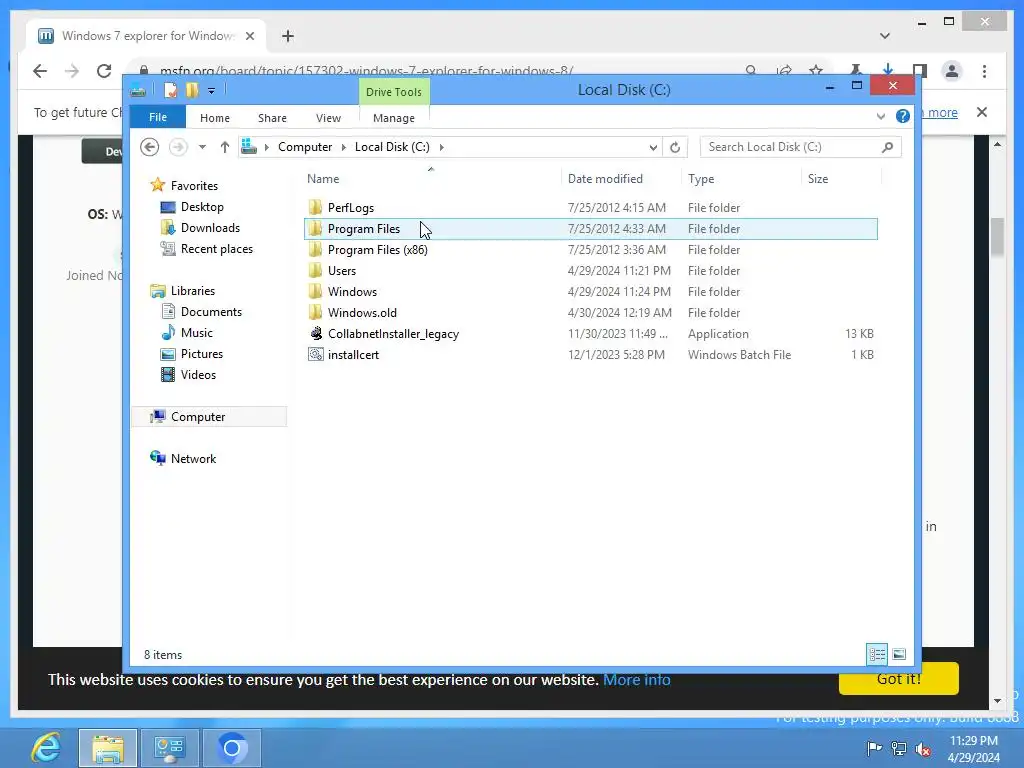Expand the ribbon with the chevron

[x=881, y=116]
